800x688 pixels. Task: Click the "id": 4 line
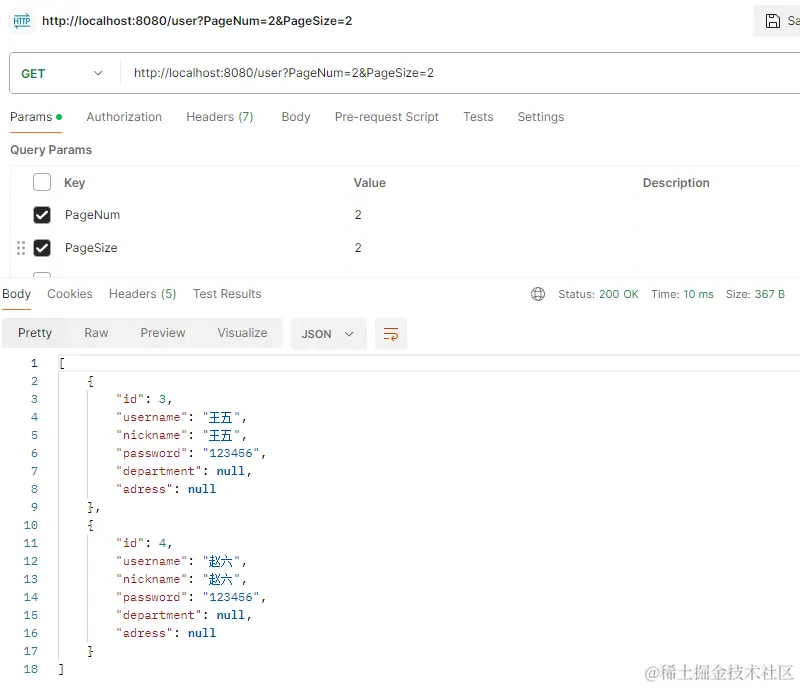point(144,543)
